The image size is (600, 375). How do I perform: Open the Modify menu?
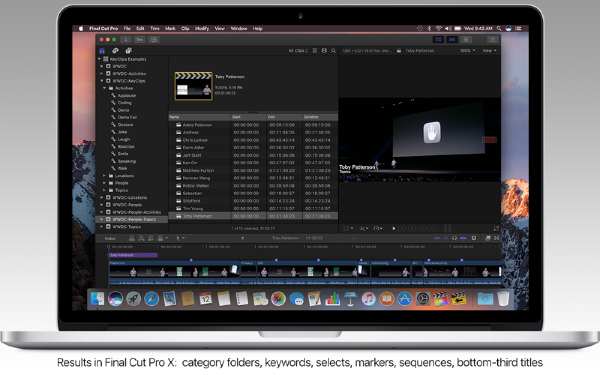tap(202, 28)
